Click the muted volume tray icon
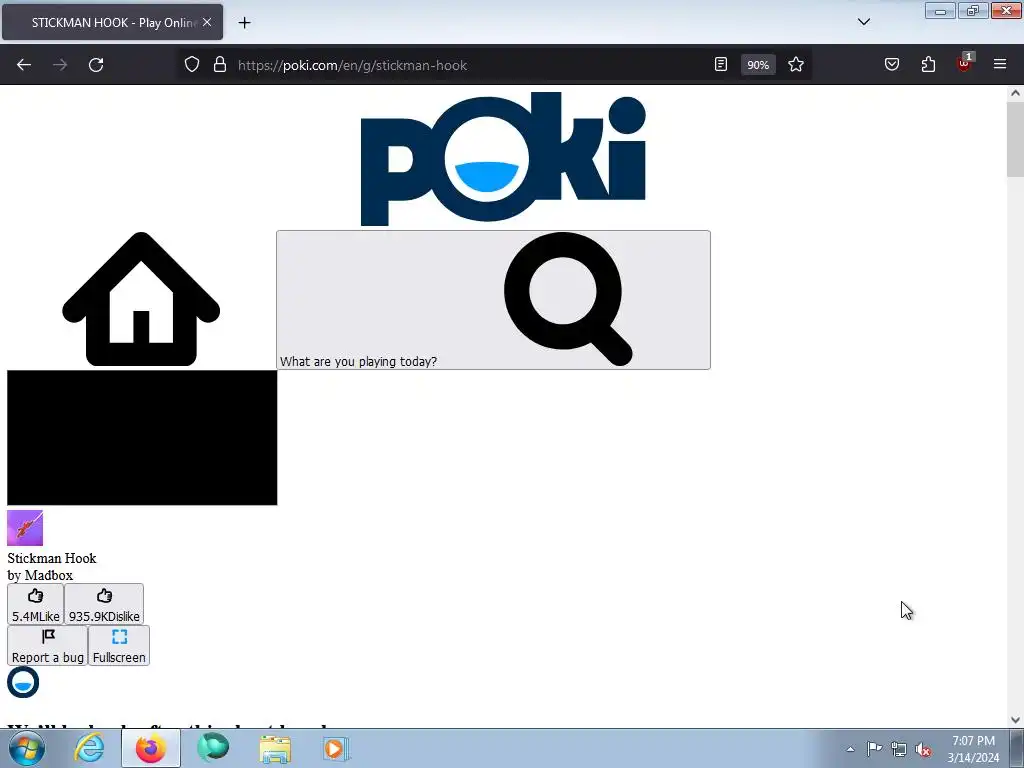Screen dimensions: 1024x768 point(923,749)
